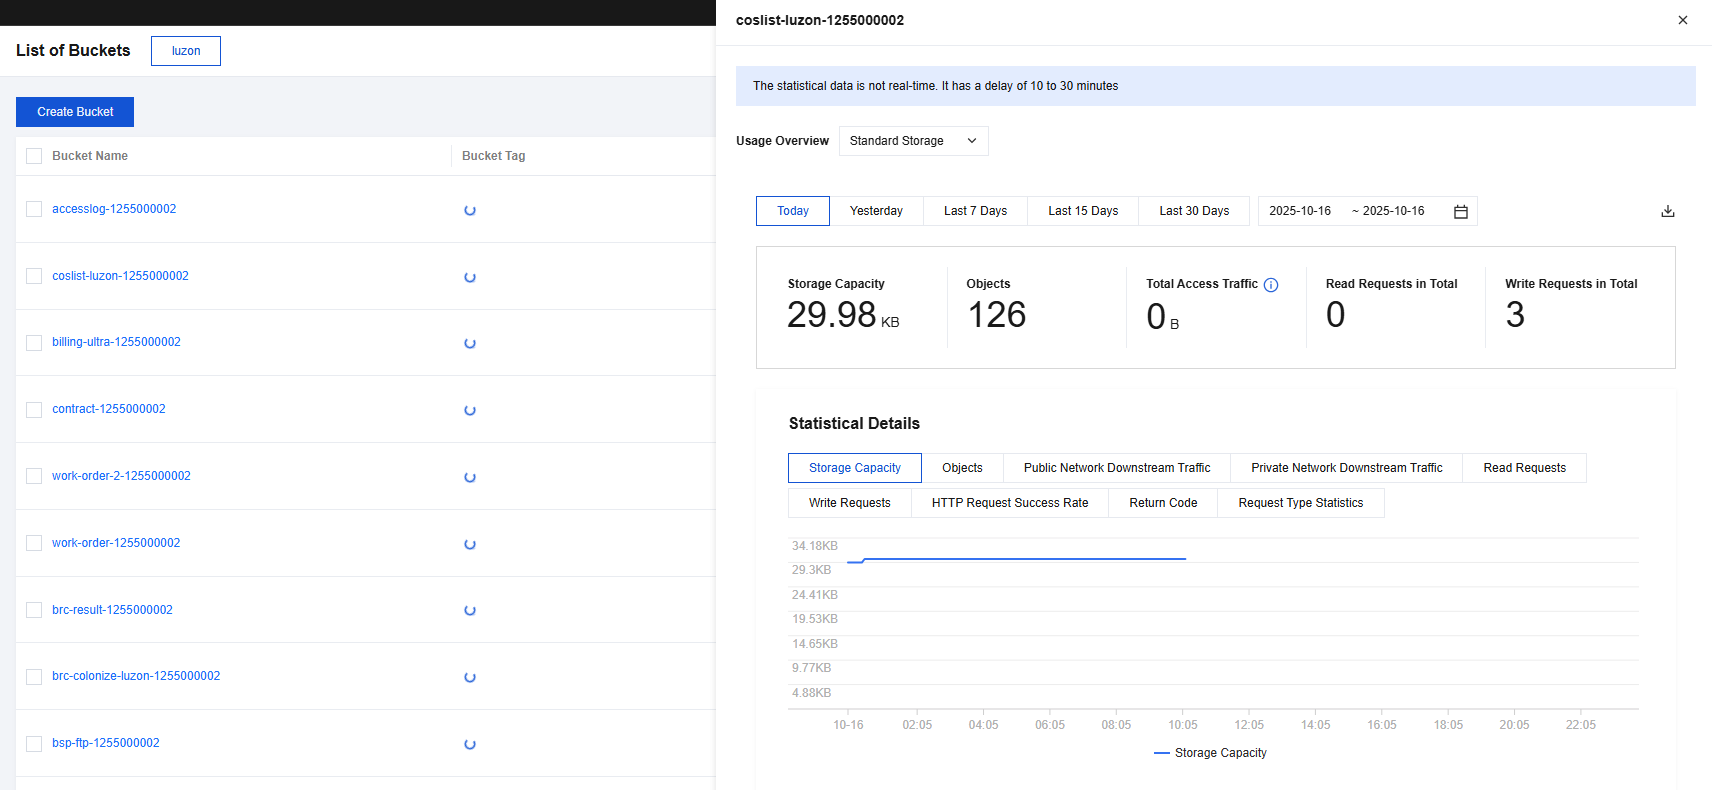Open Public Network Downstream Traffic tab
This screenshot has width=1712, height=790.
(x=1117, y=468)
